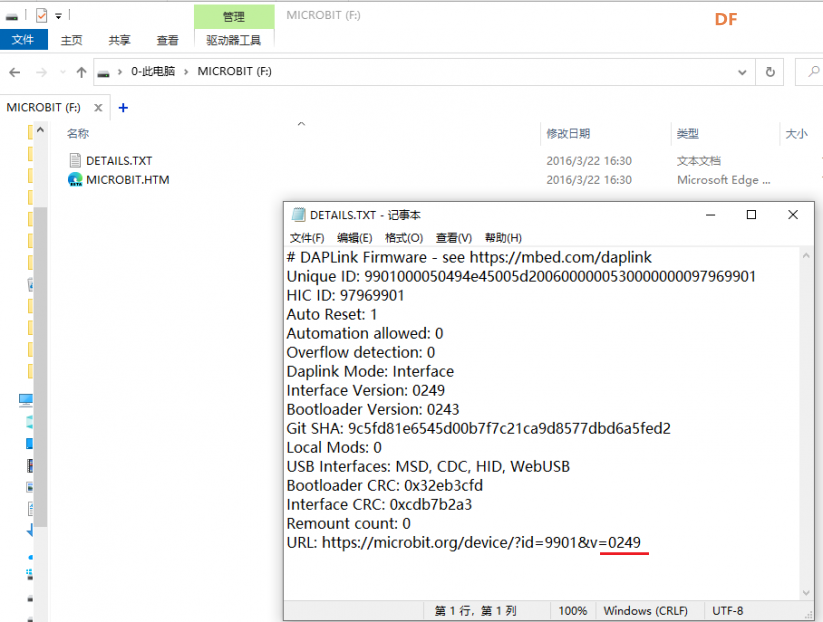Click the navigation pane scrollbar thumb

(40, 366)
